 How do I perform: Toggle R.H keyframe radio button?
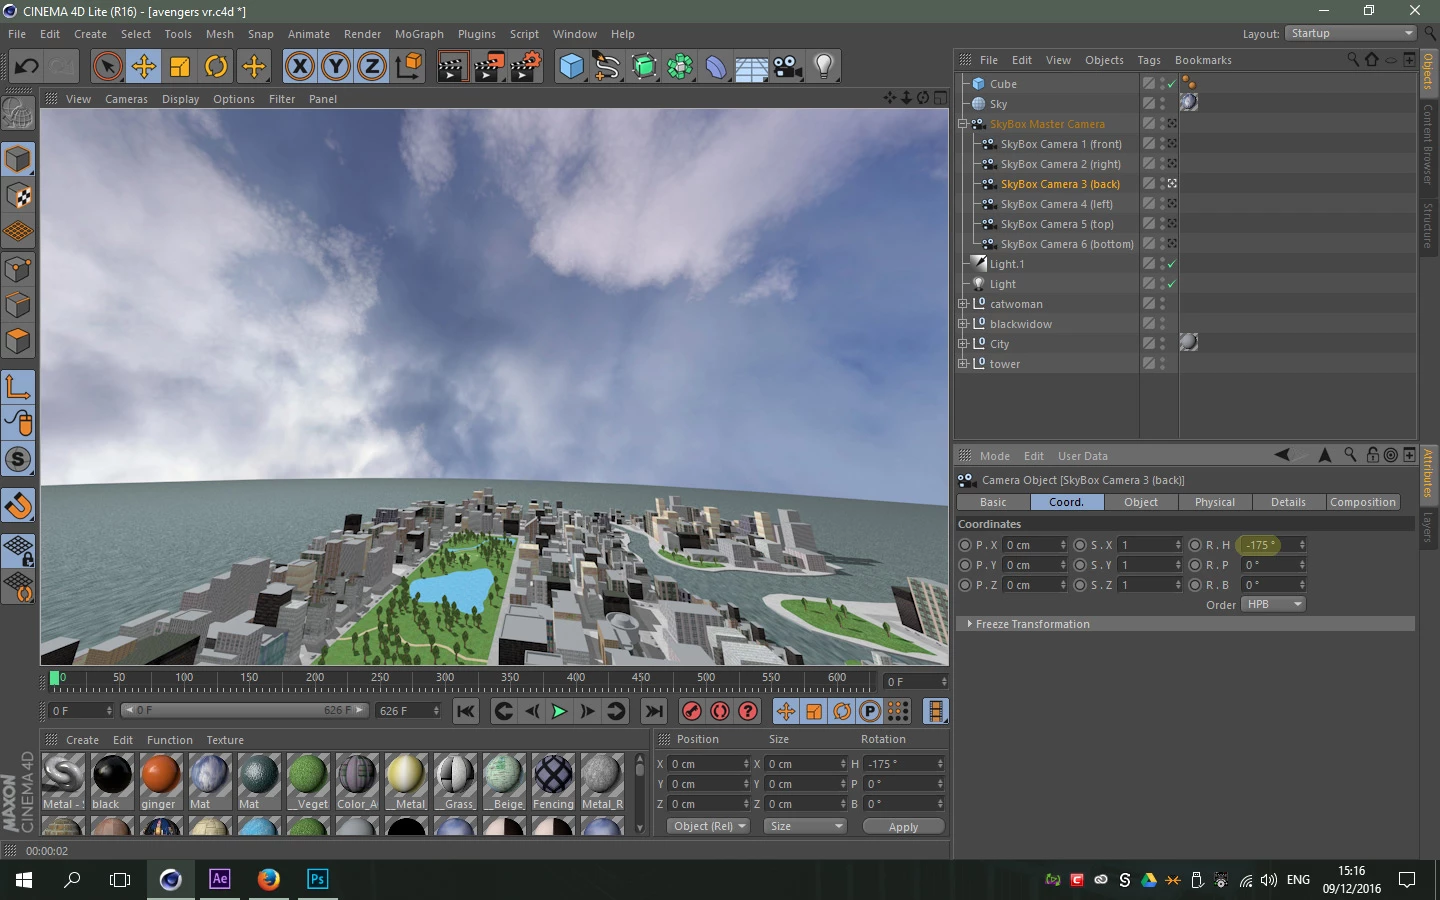click(1195, 545)
